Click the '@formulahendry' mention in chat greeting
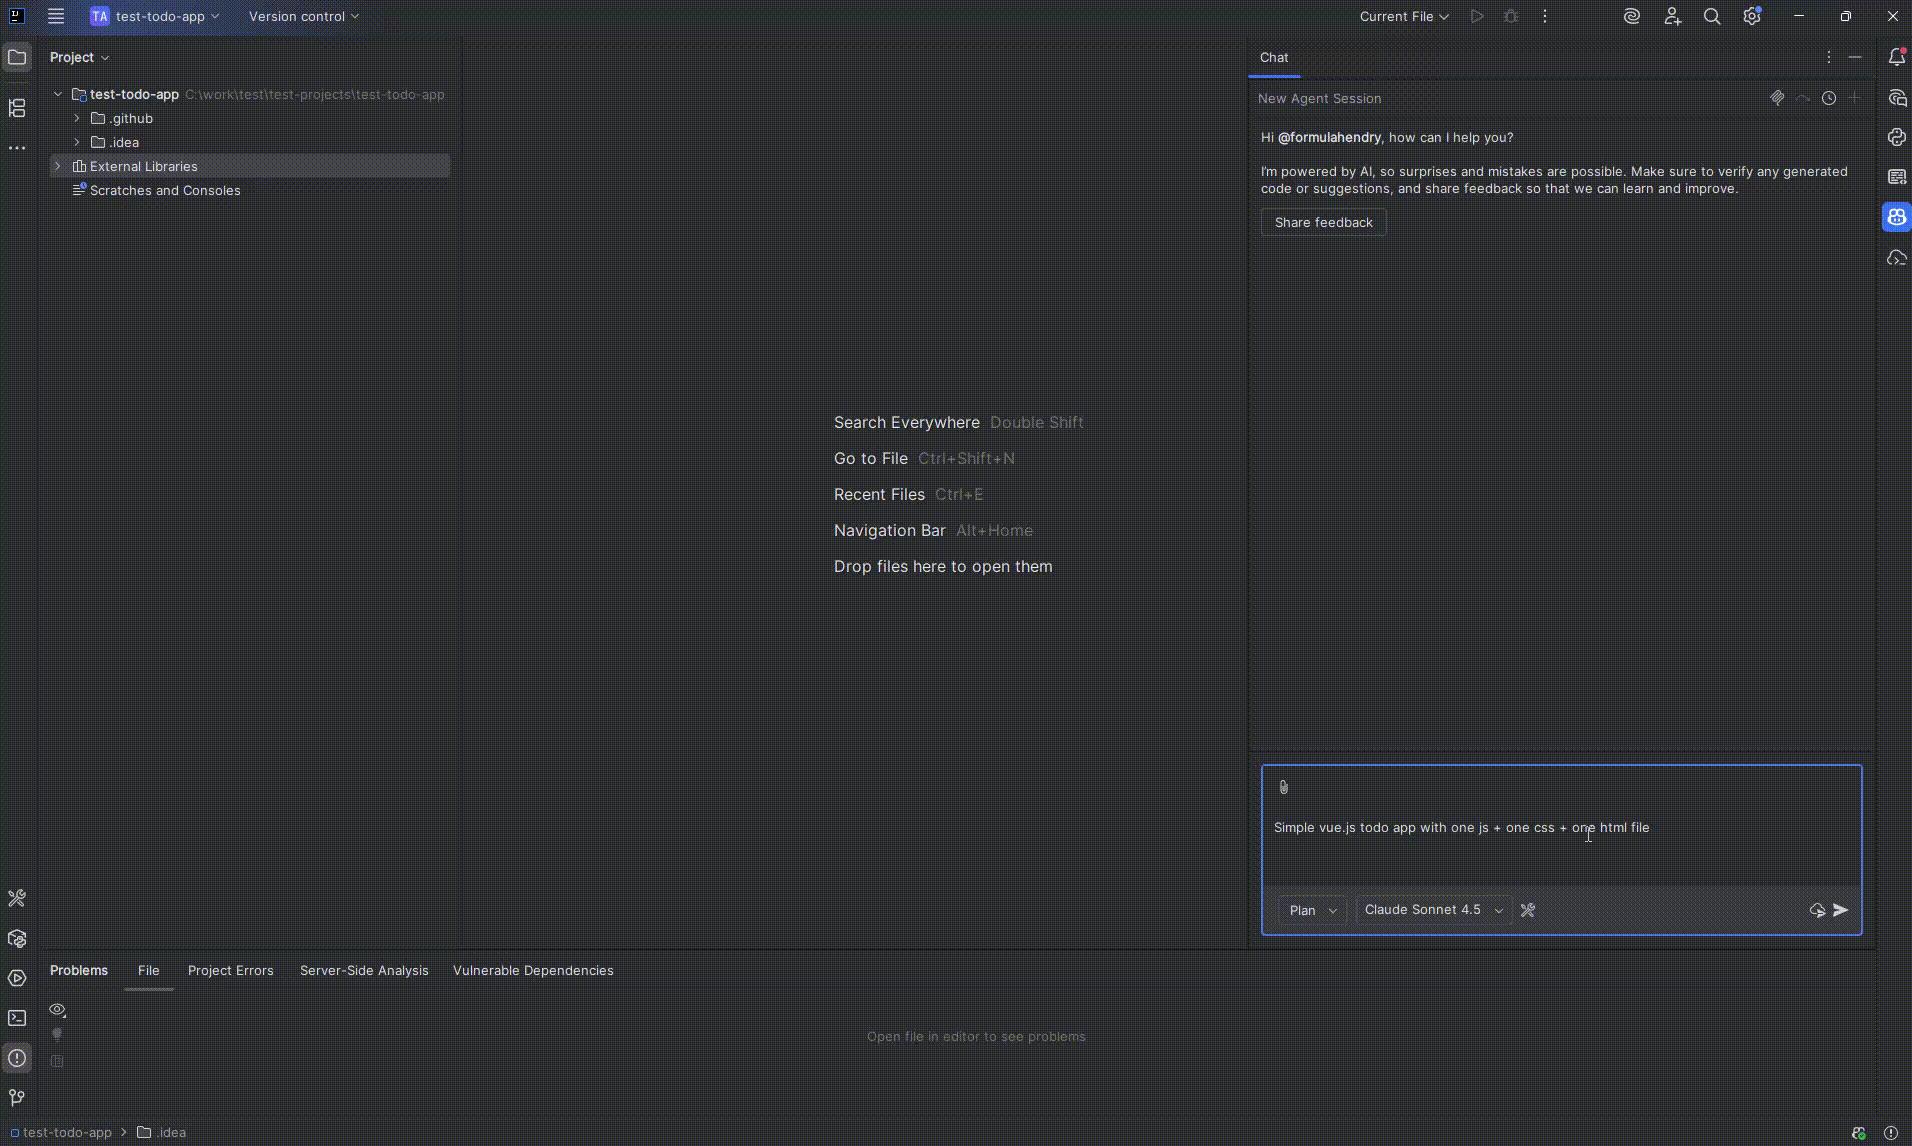 click(x=1329, y=137)
